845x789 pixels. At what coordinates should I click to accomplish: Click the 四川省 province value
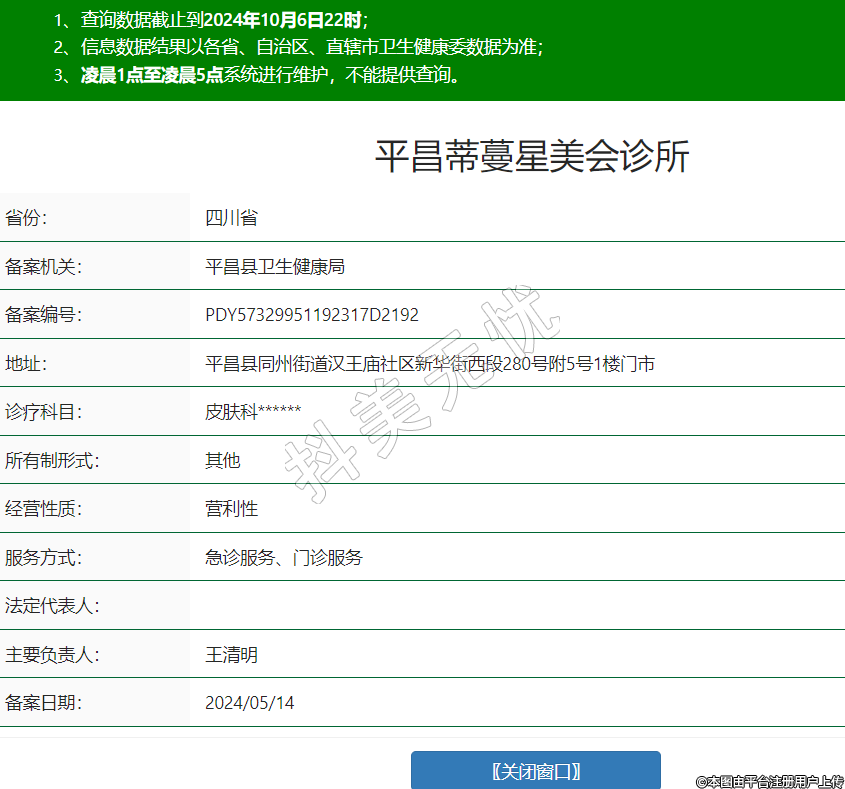click(x=231, y=218)
